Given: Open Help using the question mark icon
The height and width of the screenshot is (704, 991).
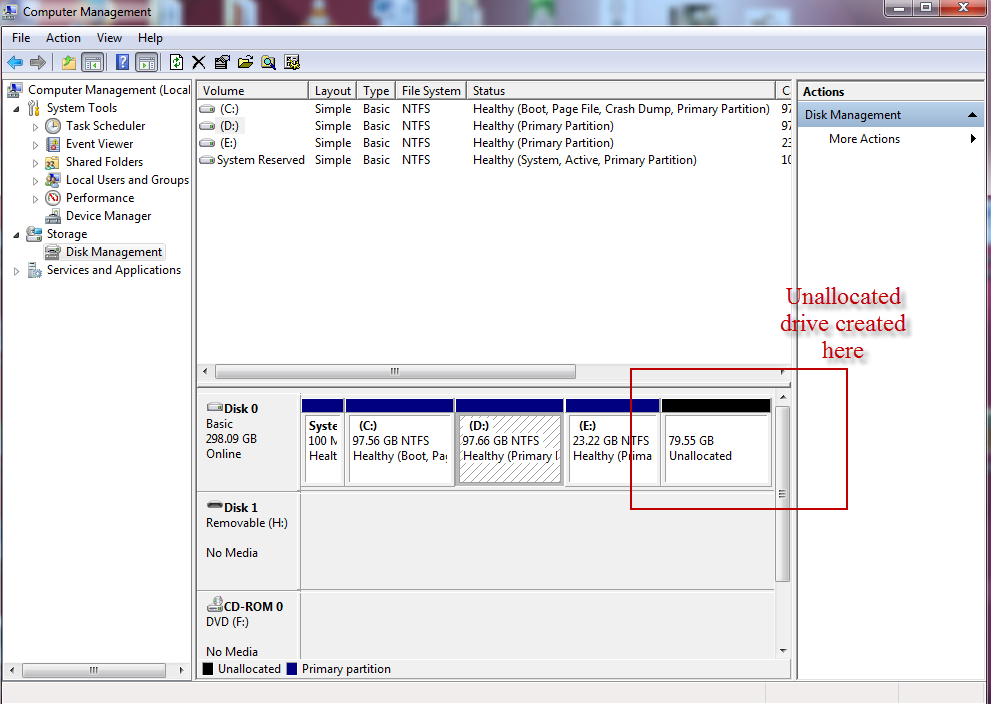Looking at the screenshot, I should tap(122, 62).
